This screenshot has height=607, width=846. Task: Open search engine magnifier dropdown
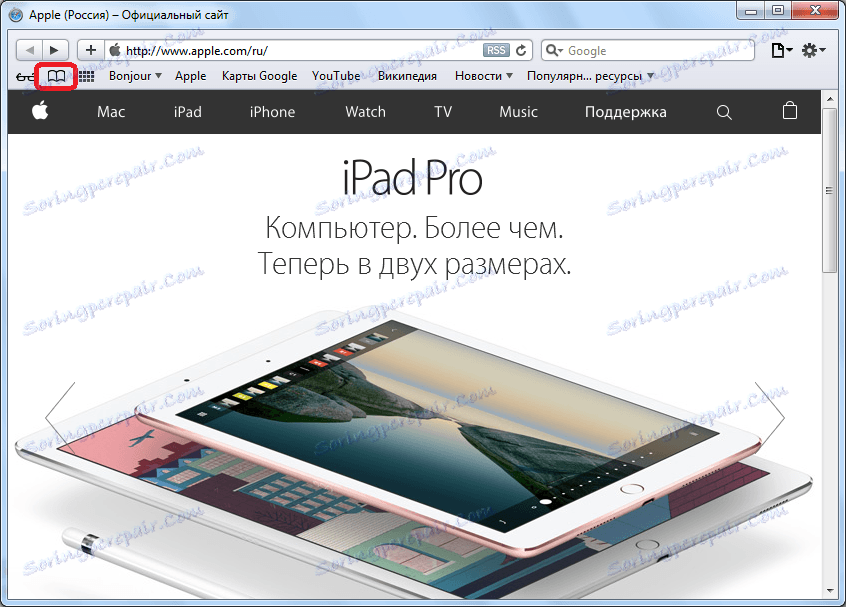[x=554, y=51]
